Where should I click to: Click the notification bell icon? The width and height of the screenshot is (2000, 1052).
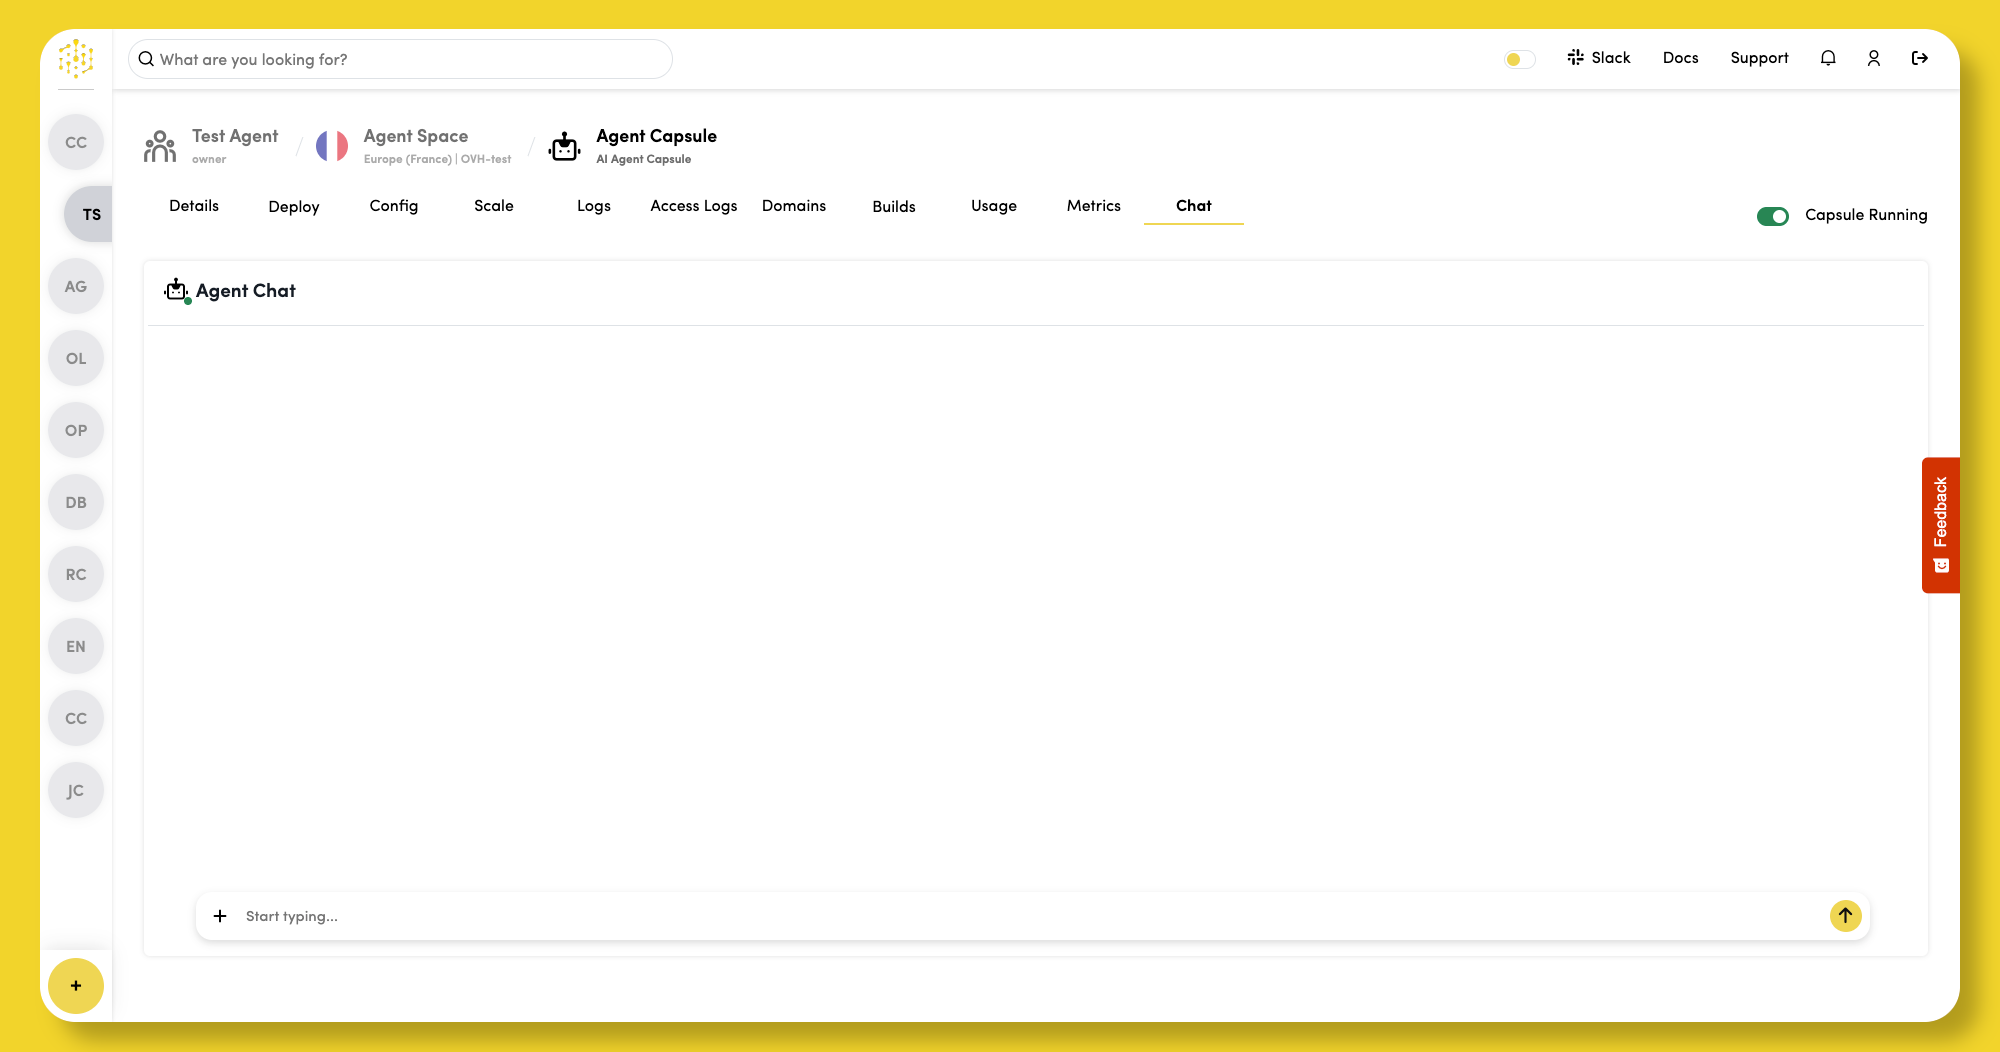click(1828, 58)
